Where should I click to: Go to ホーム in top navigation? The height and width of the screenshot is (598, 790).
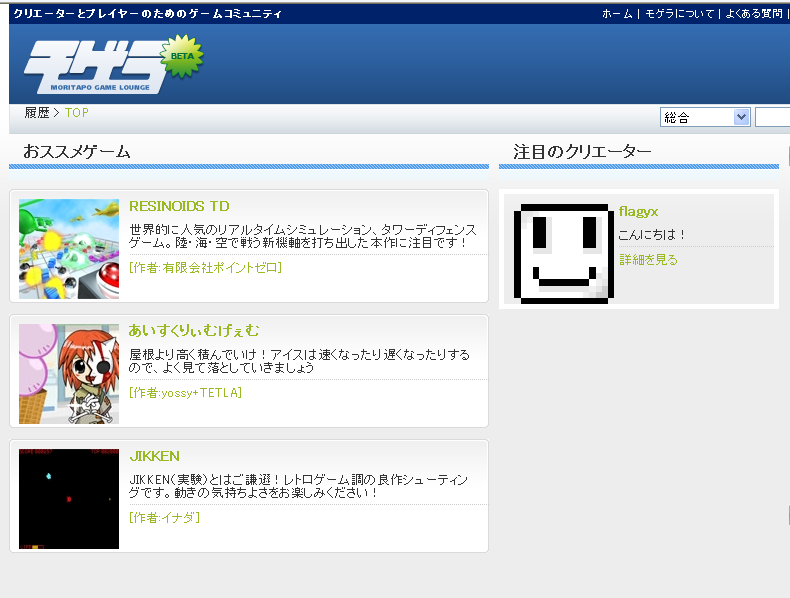(x=616, y=14)
